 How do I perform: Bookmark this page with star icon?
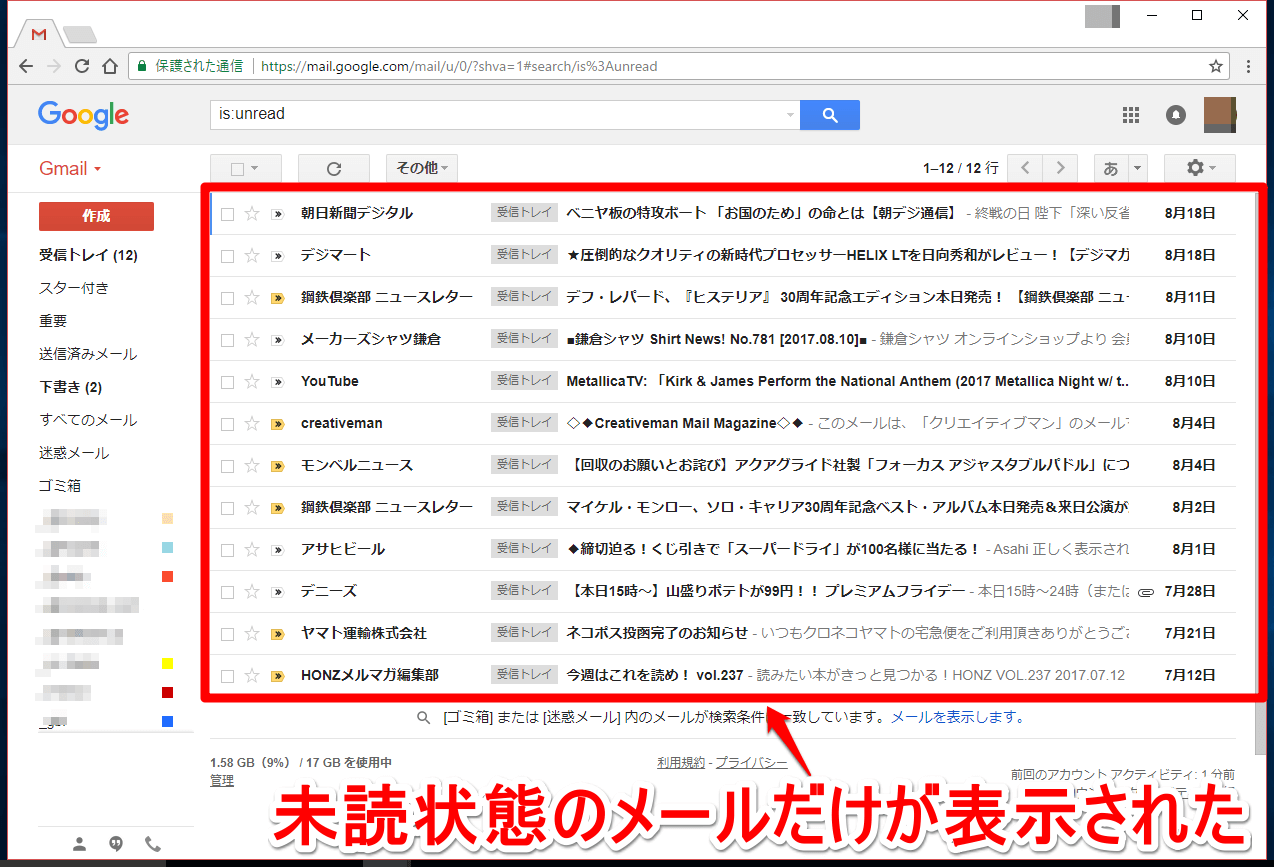tap(1215, 66)
